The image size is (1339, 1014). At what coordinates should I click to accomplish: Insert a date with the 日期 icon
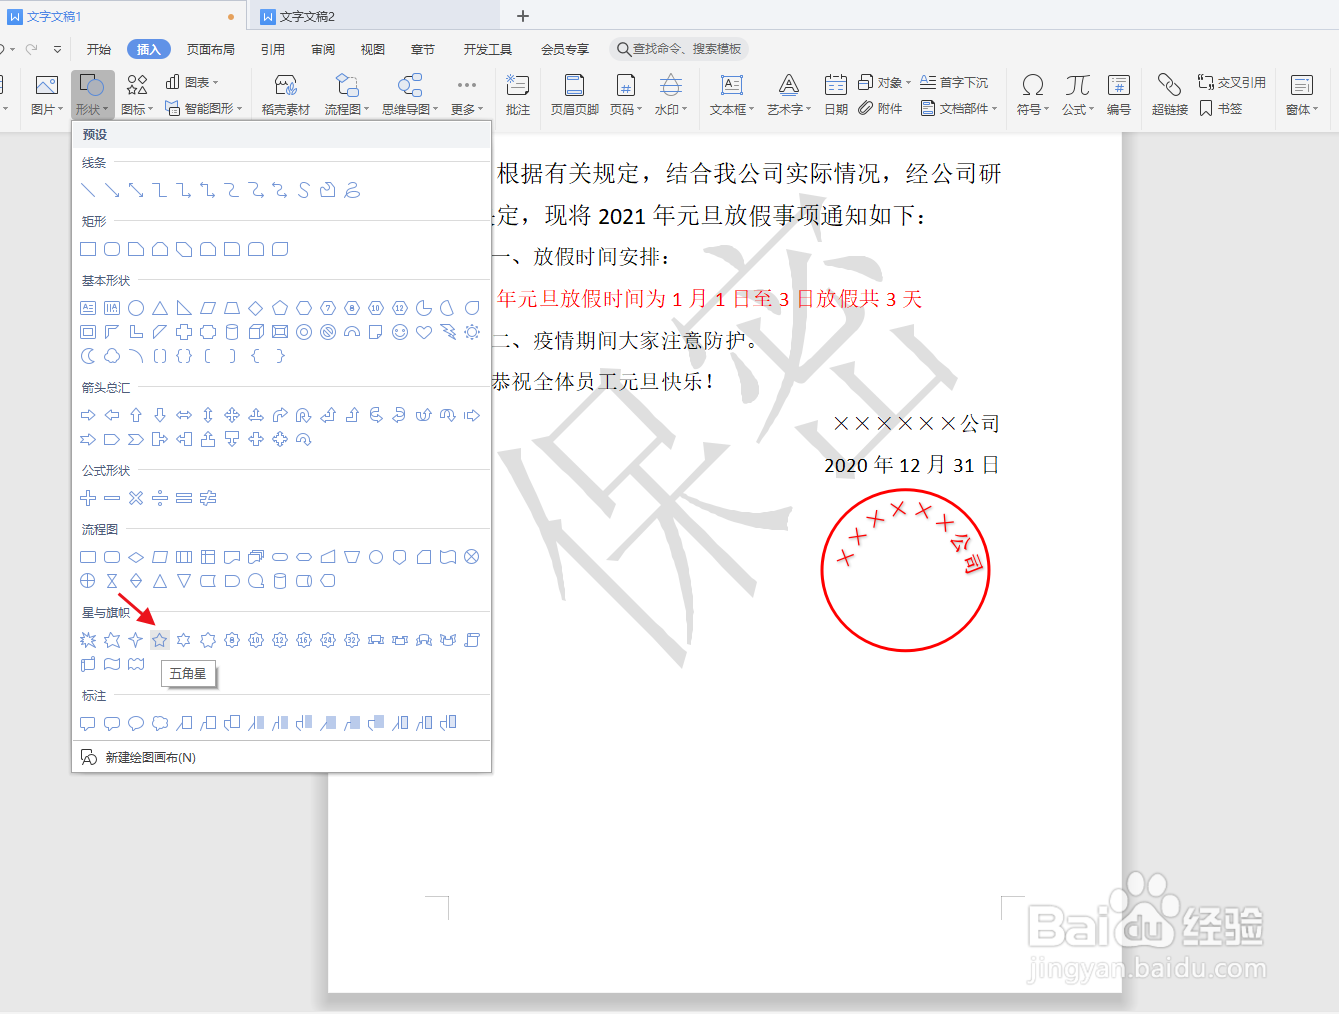836,95
